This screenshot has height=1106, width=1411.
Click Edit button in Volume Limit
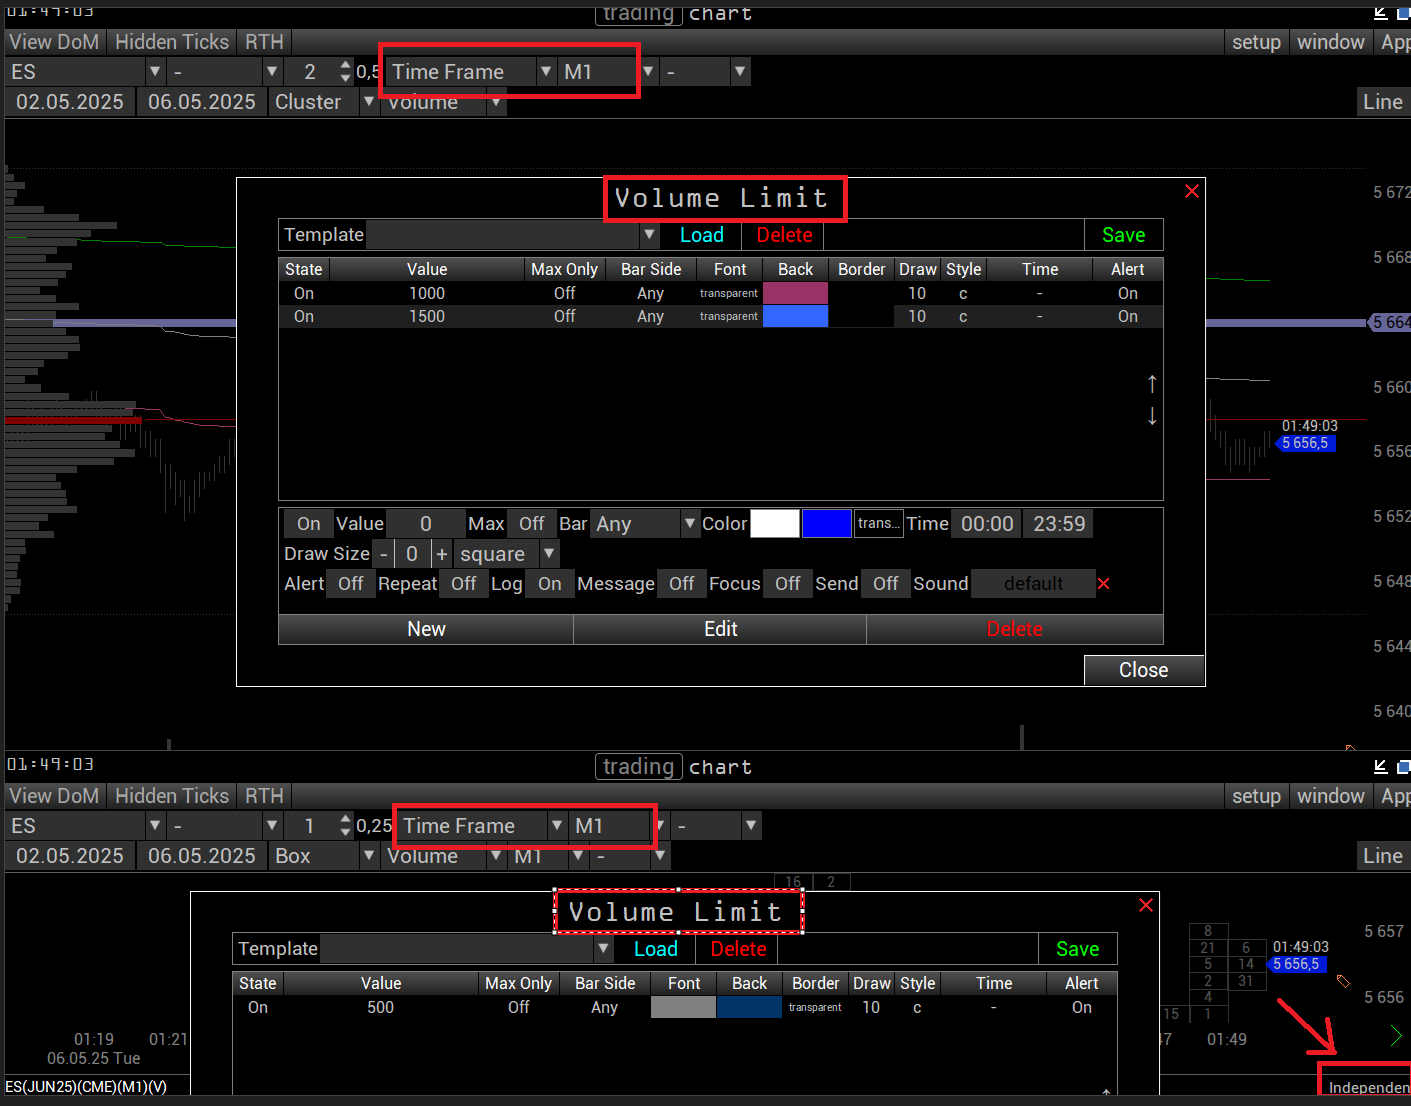(720, 629)
